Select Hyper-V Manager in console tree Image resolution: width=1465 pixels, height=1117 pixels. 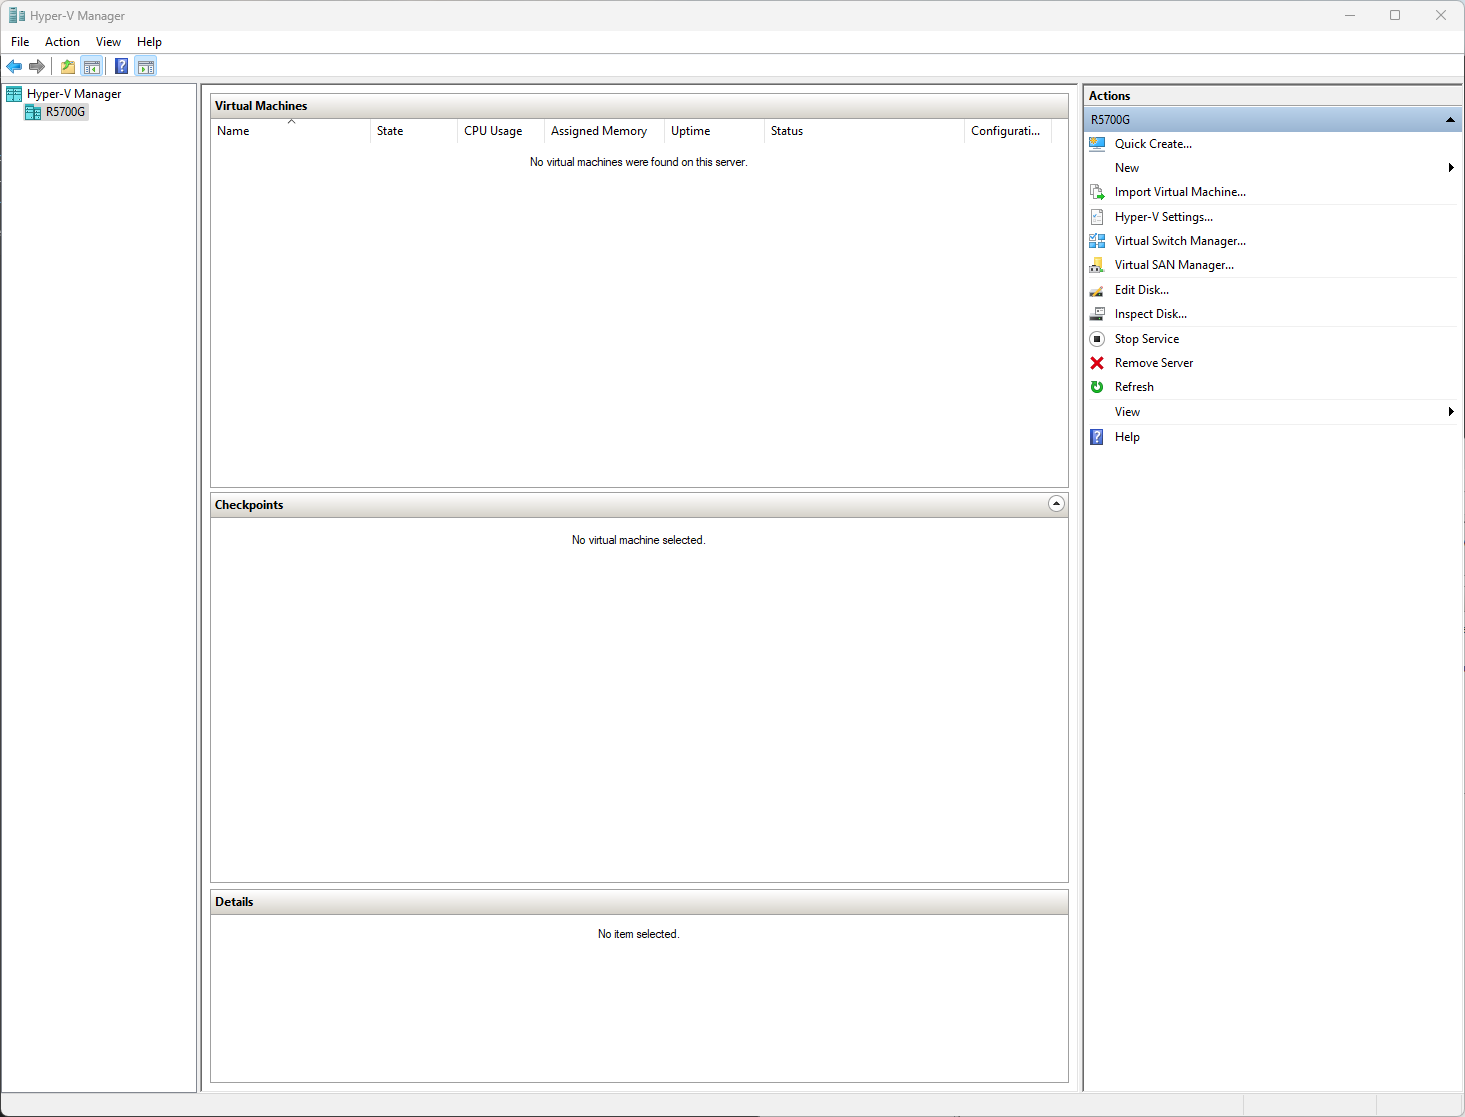pos(74,94)
